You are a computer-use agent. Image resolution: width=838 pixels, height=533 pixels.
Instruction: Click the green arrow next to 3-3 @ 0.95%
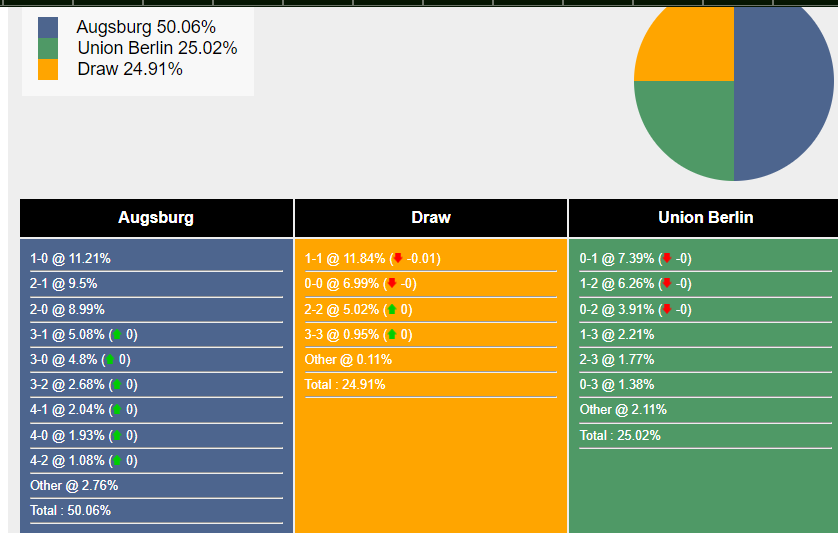point(391,335)
